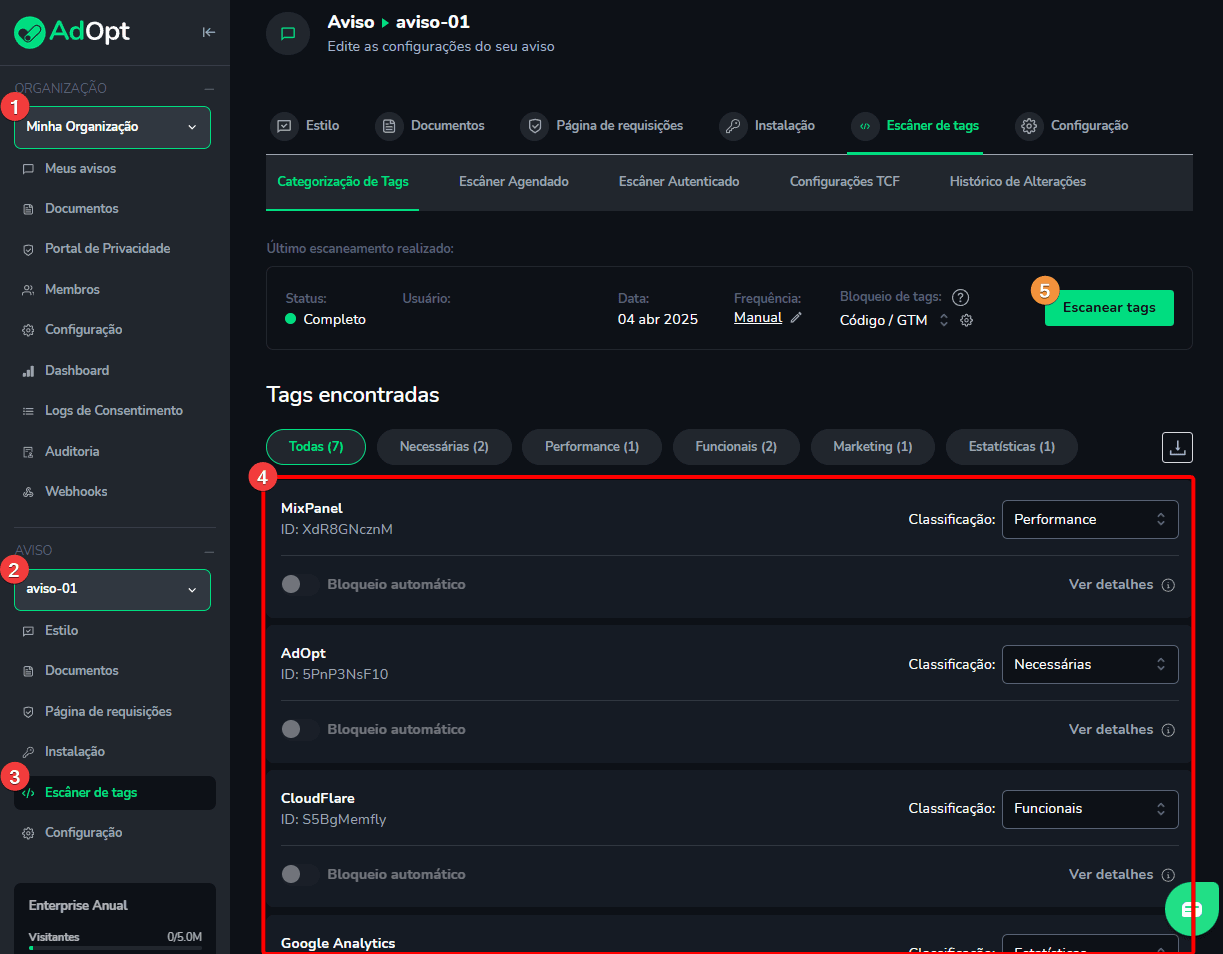The image size is (1223, 954).
Task: Click the Membros people icon
Action: tap(28, 290)
